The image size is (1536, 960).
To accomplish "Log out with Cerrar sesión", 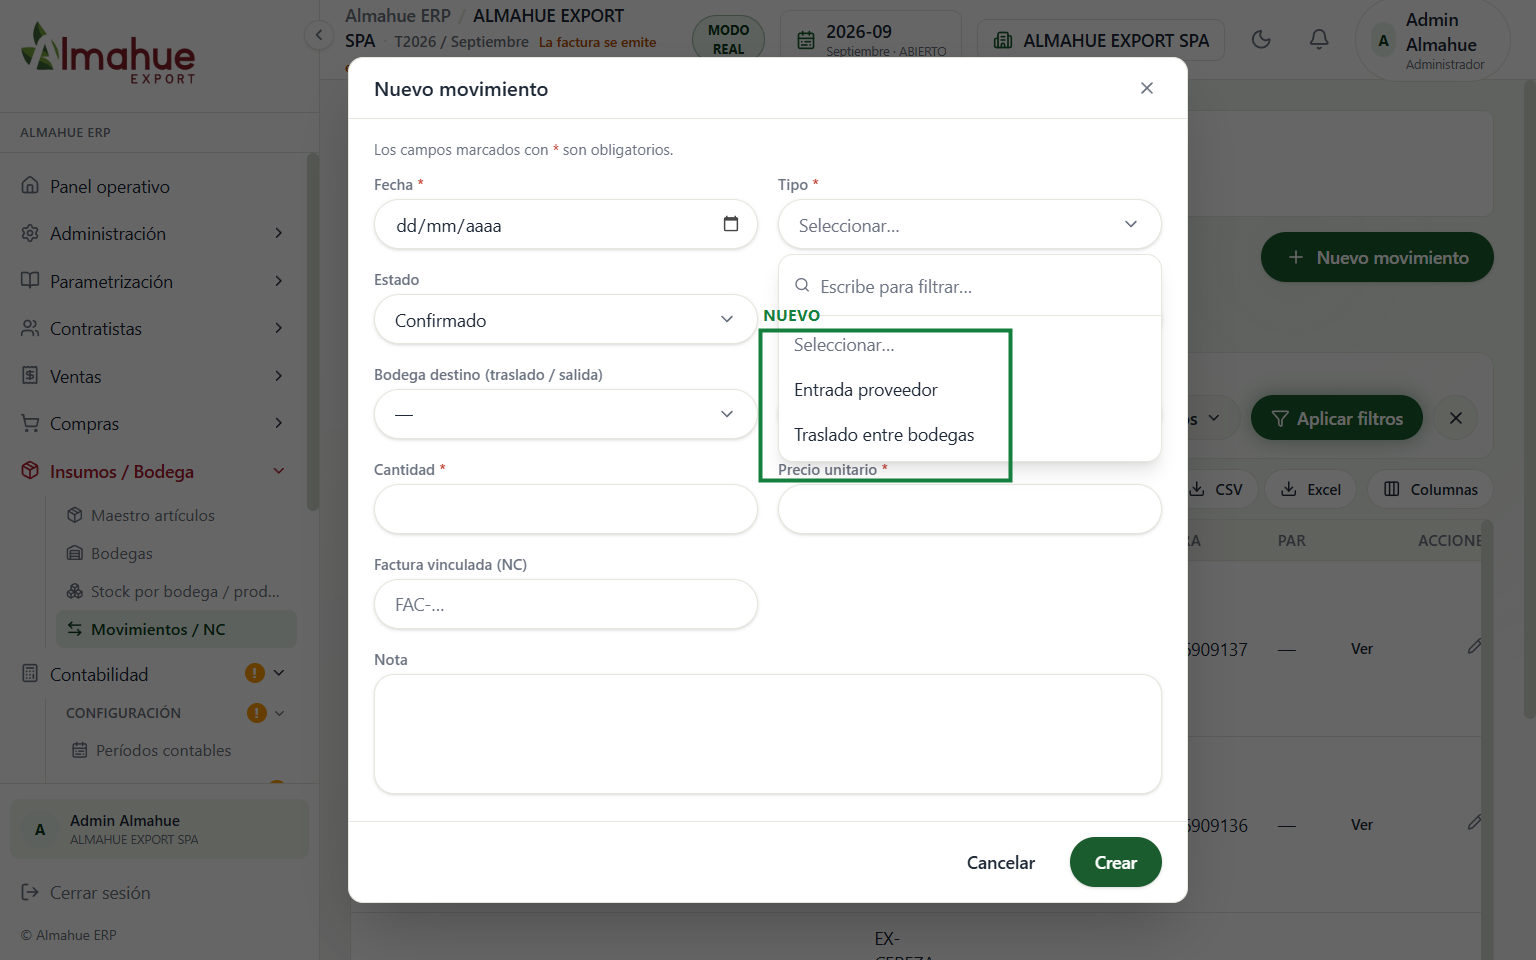I will pyautogui.click(x=86, y=892).
